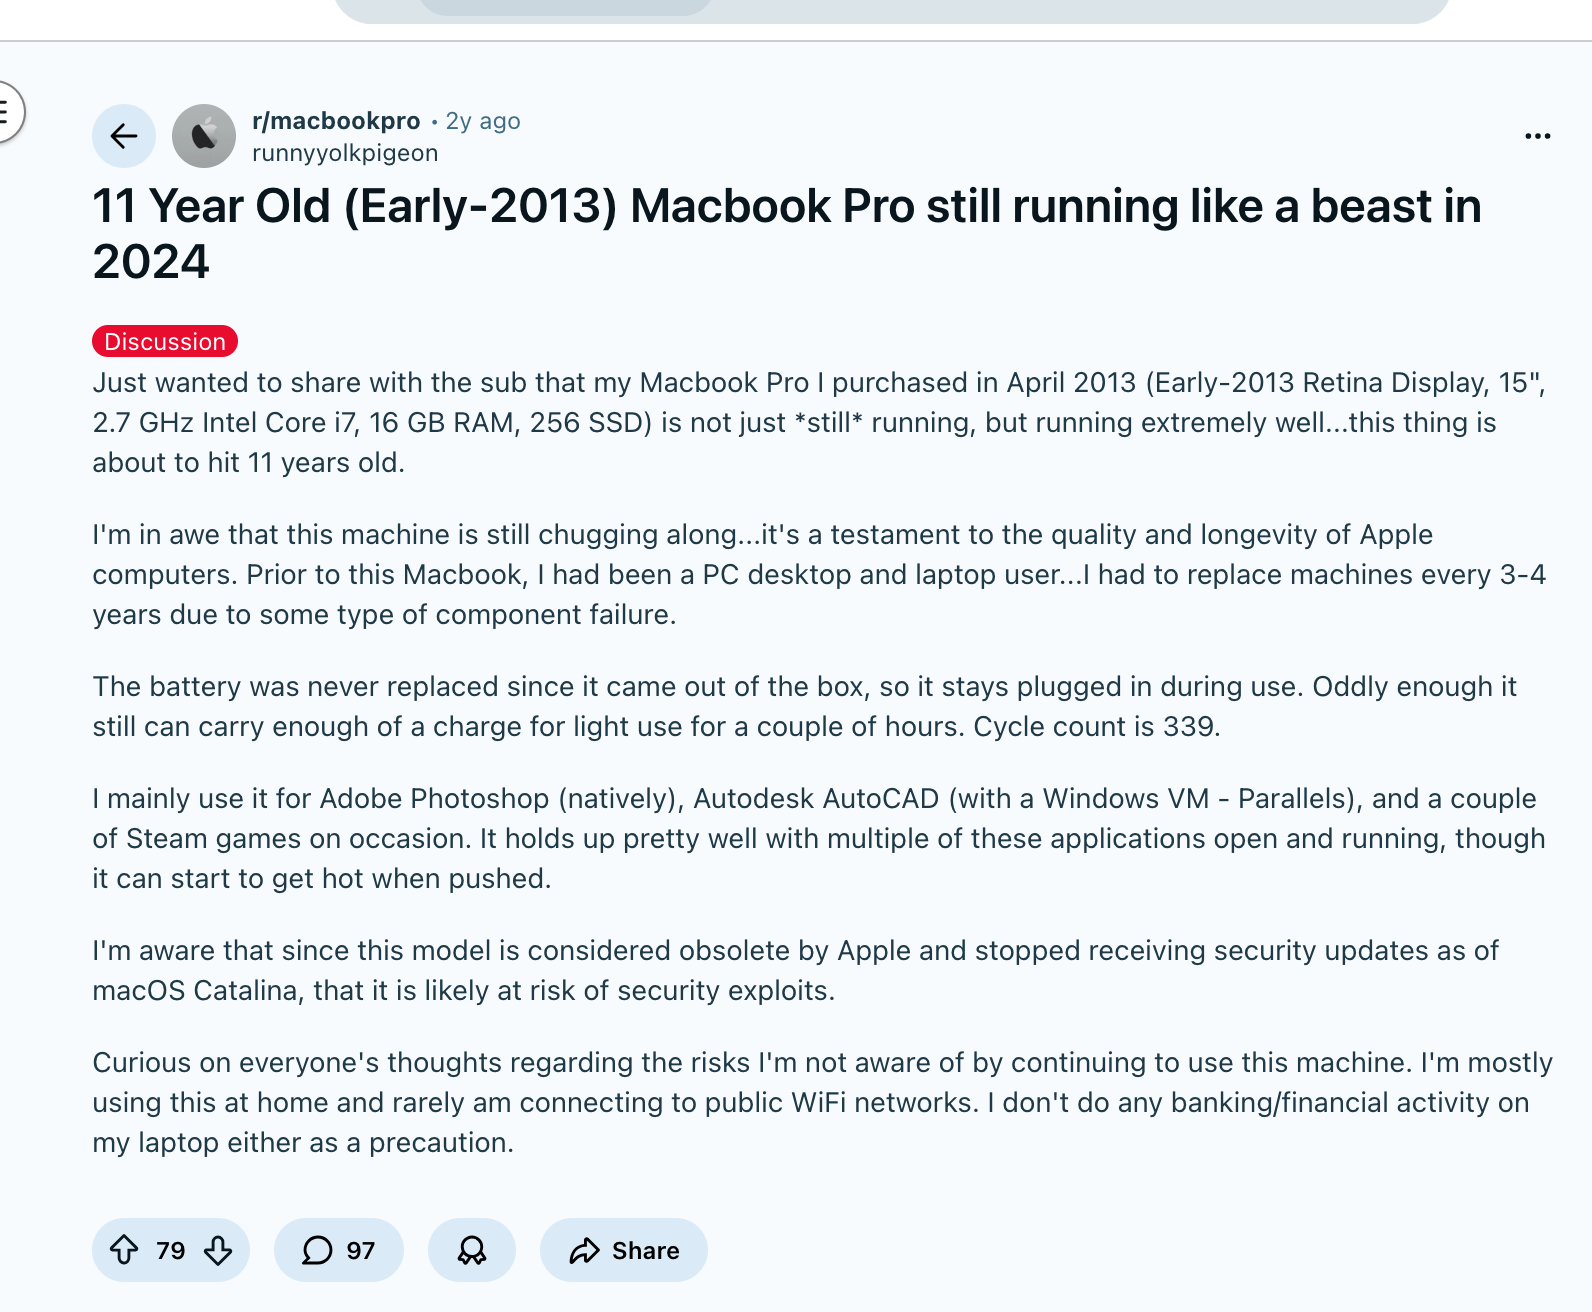The width and height of the screenshot is (1592, 1312).
Task: Open the 97 comments bubble
Action: 338,1250
